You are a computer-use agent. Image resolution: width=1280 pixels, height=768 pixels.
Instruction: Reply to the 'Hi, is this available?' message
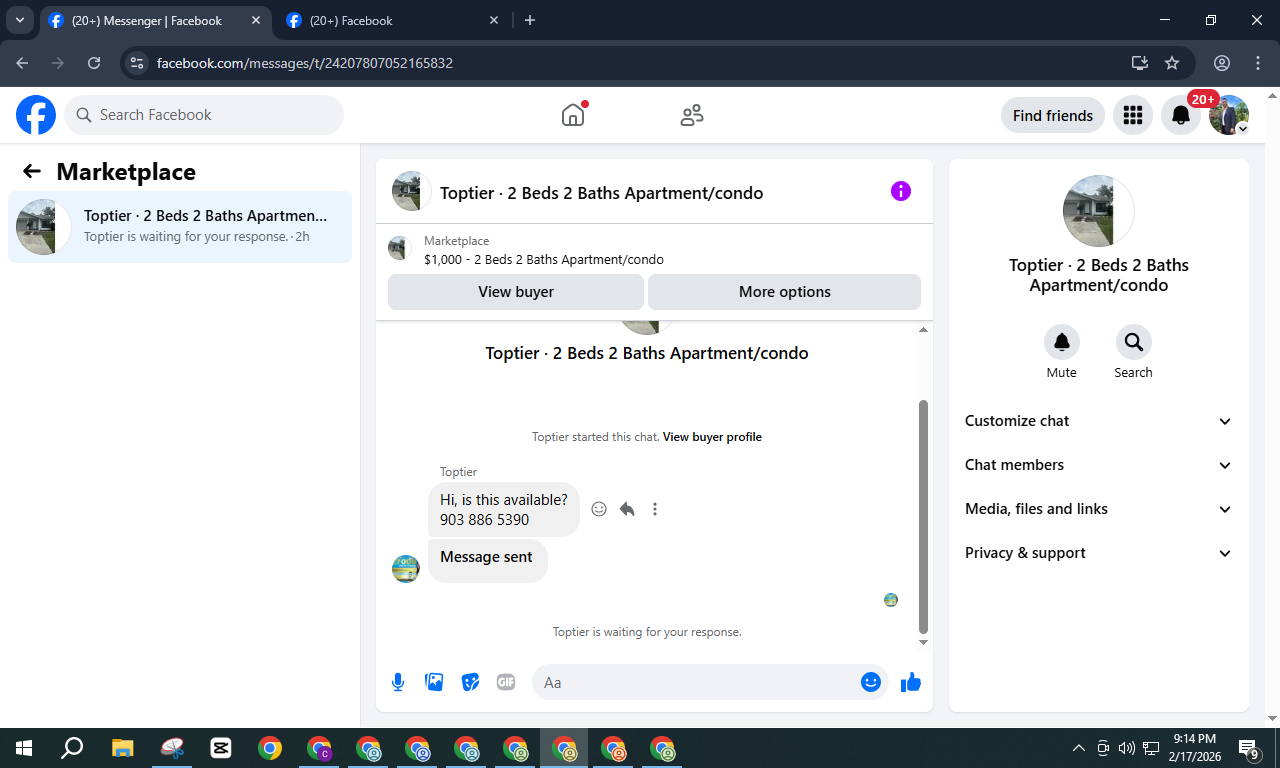tap(627, 509)
